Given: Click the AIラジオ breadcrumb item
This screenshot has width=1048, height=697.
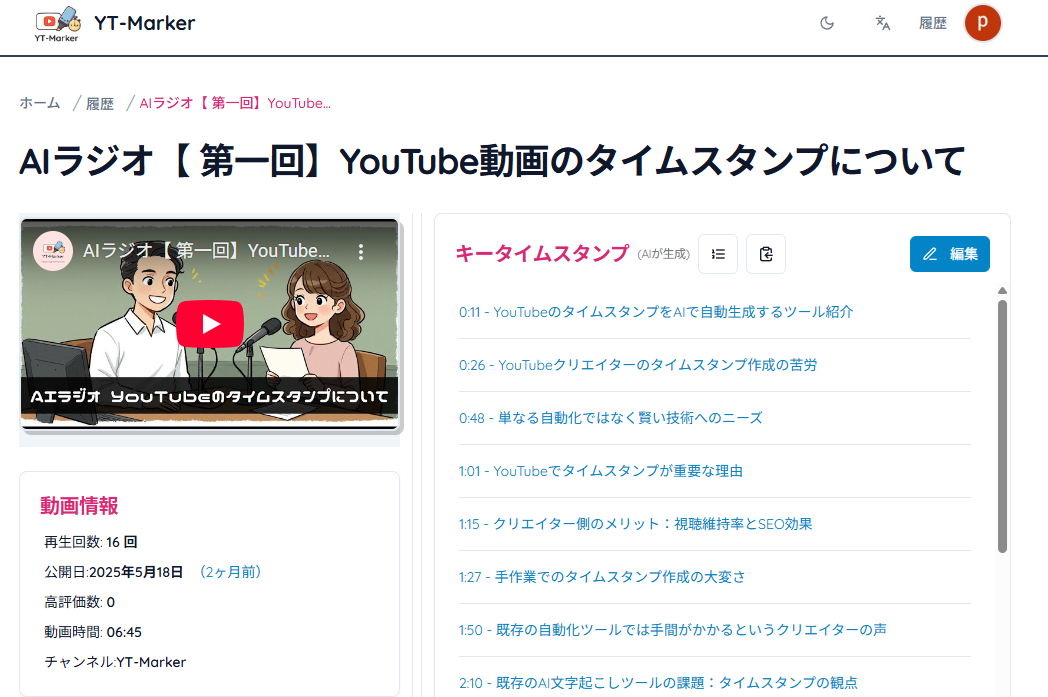Looking at the screenshot, I should coord(235,103).
